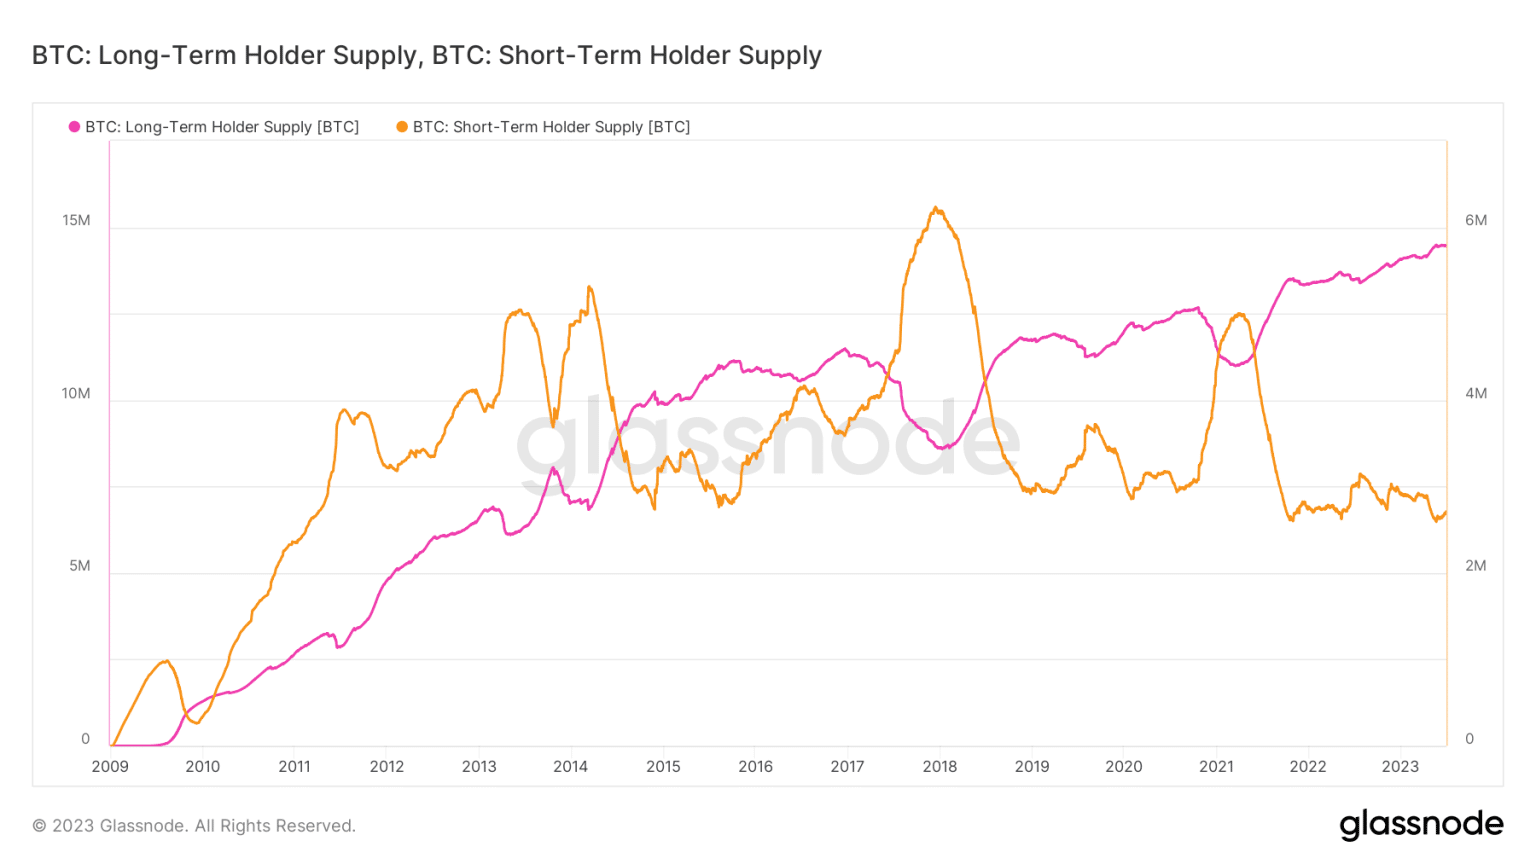The image size is (1536, 864).
Task: Click the BTC: Long-Term Holder Supply [BTC] legend label
Action: (222, 127)
